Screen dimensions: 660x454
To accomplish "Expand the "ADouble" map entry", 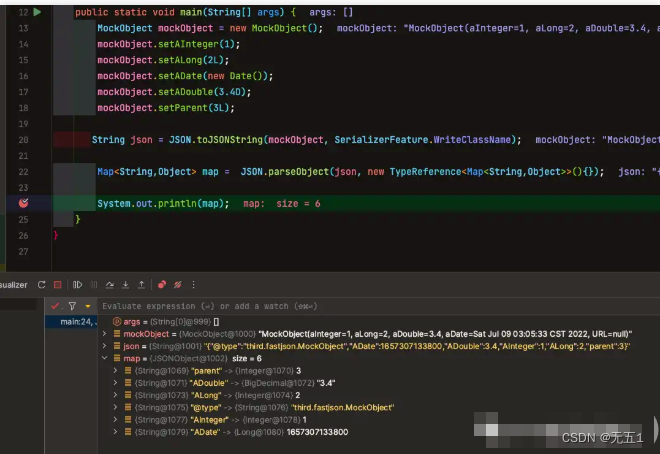I will [115, 382].
